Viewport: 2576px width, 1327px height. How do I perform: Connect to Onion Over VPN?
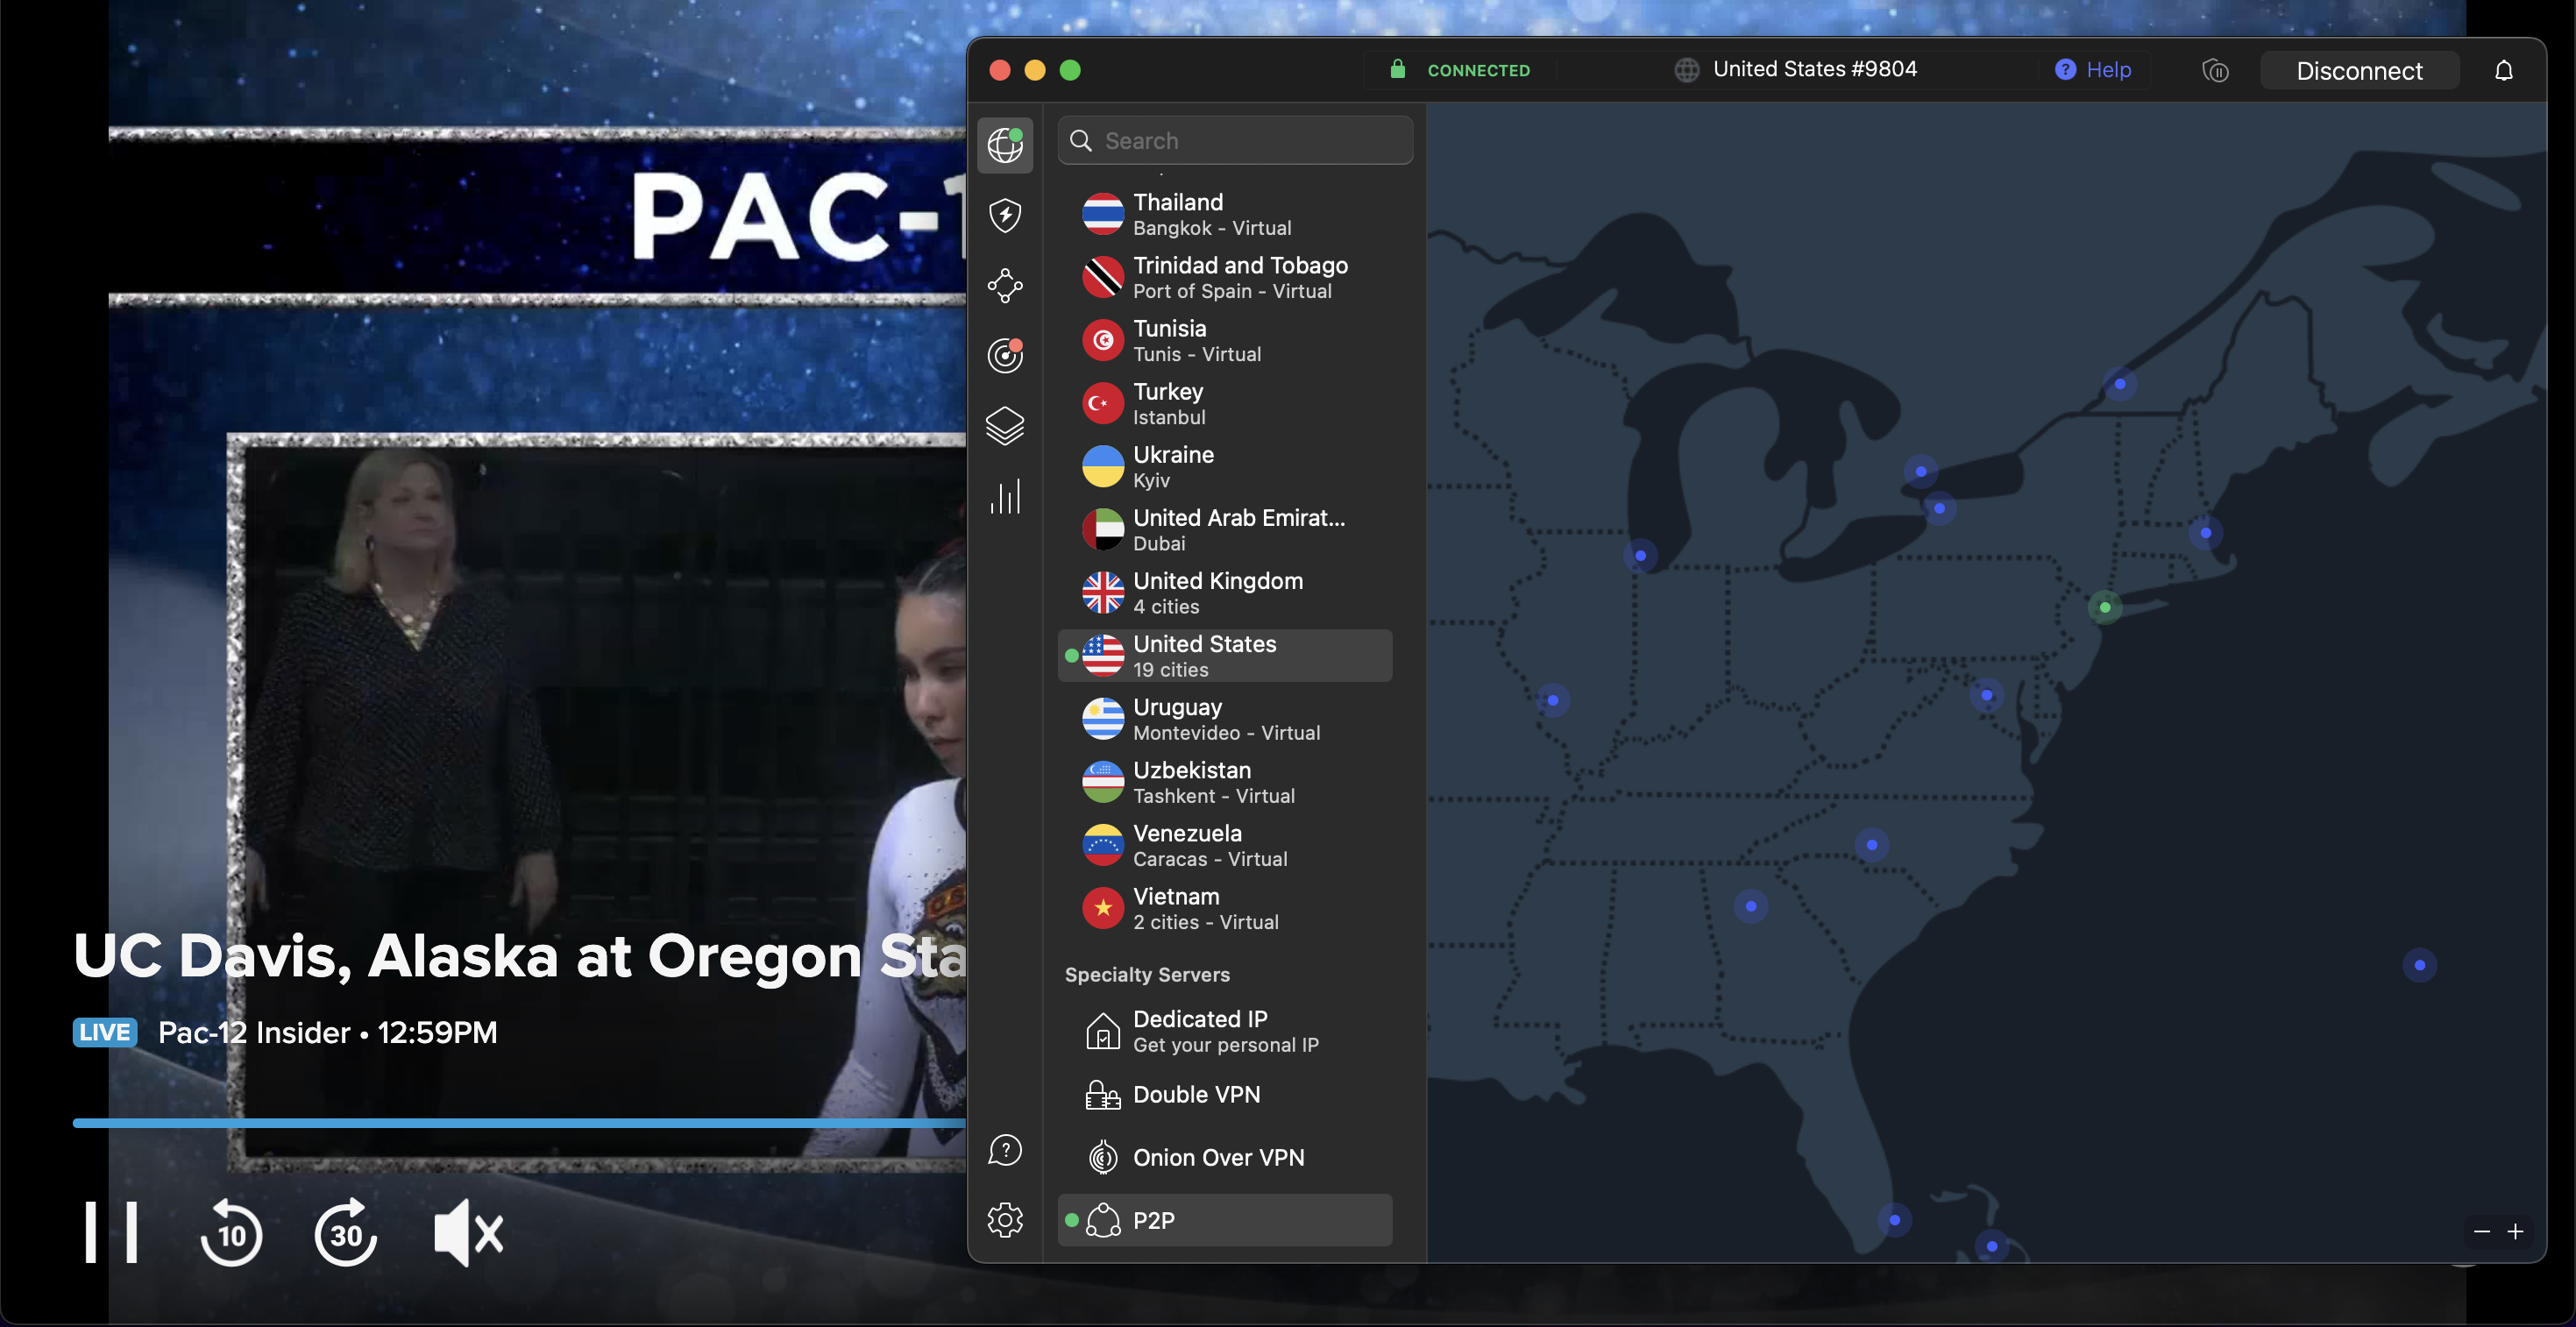(x=1225, y=1157)
